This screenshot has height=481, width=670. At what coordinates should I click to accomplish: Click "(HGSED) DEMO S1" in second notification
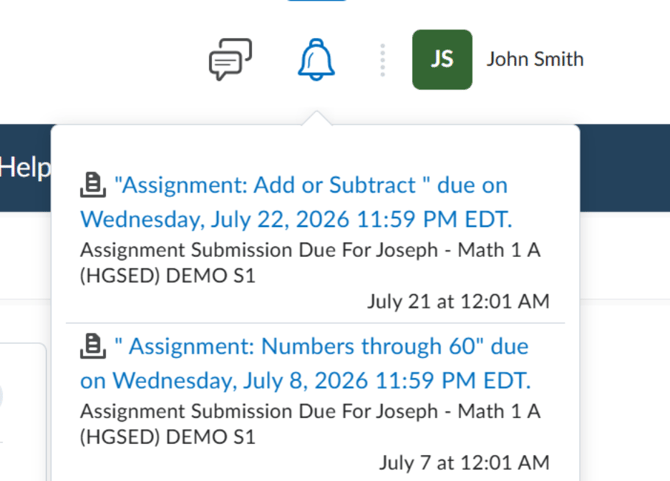pyautogui.click(x=168, y=437)
